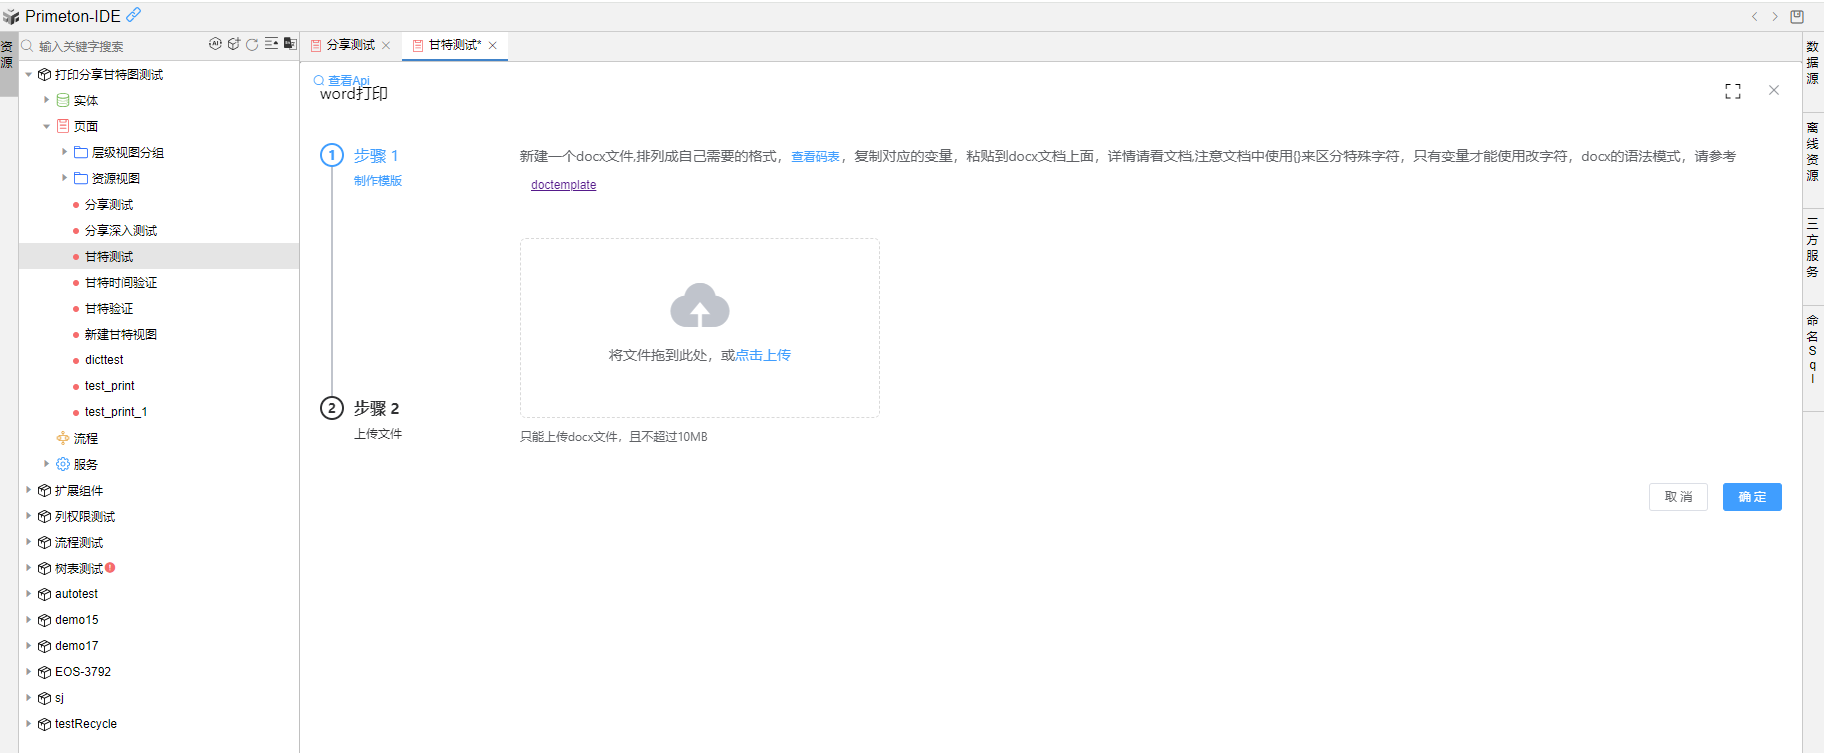Expand the 实体 node
Screen dimensions: 1824x753
tap(46, 100)
